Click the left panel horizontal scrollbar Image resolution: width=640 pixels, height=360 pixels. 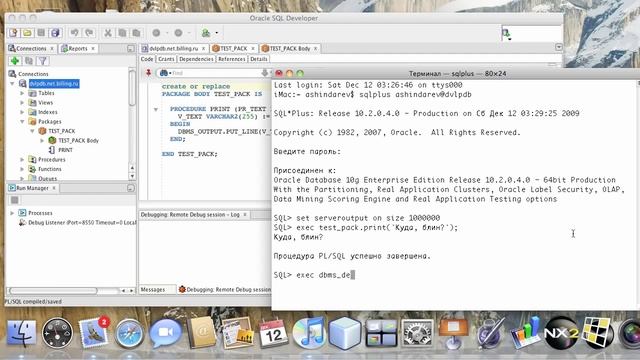53,291
